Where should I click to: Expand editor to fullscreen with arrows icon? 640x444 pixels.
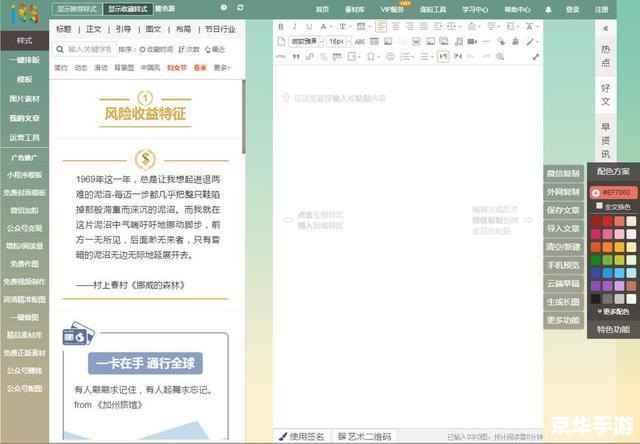click(536, 57)
